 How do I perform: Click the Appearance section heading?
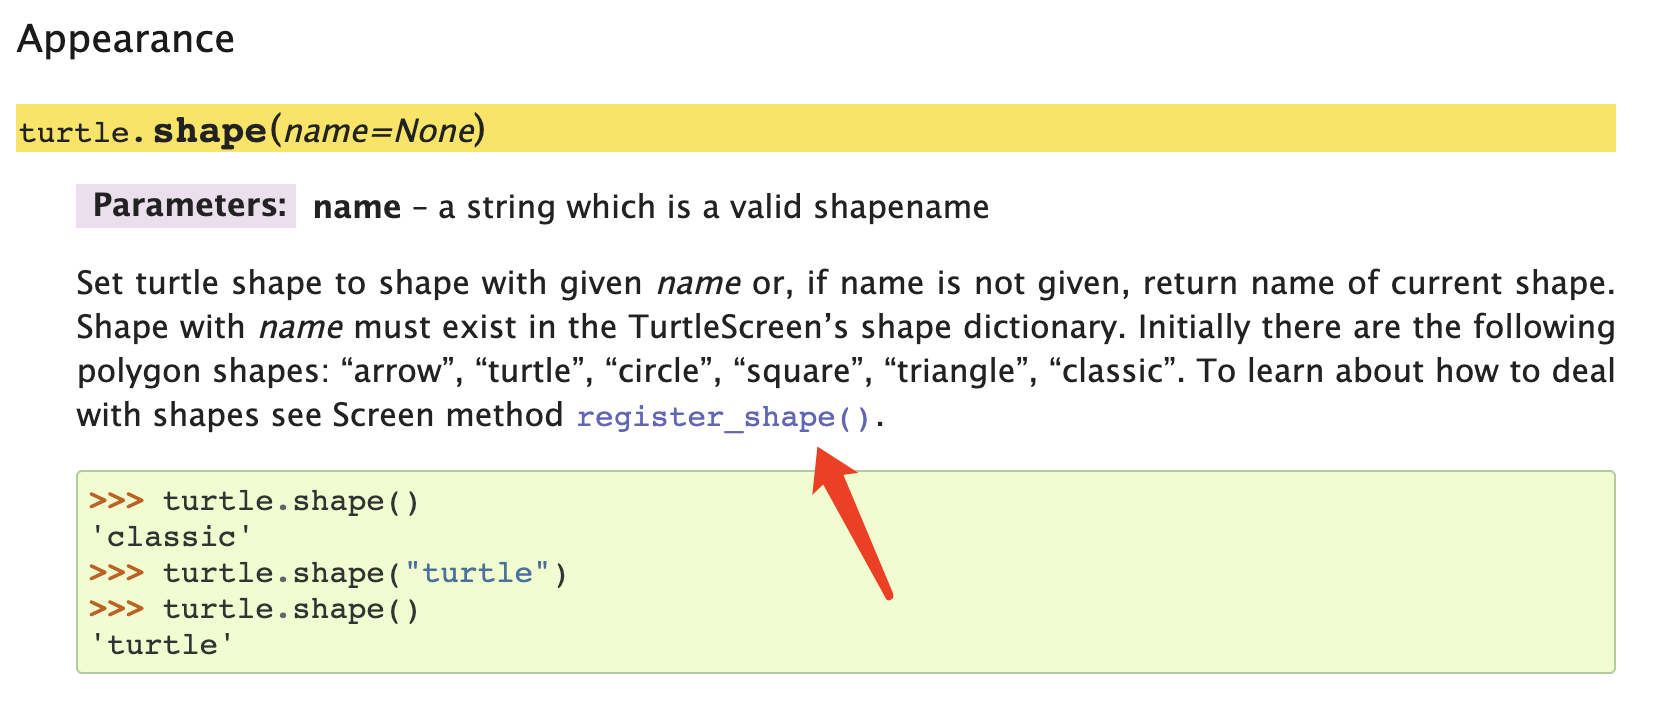coord(126,39)
